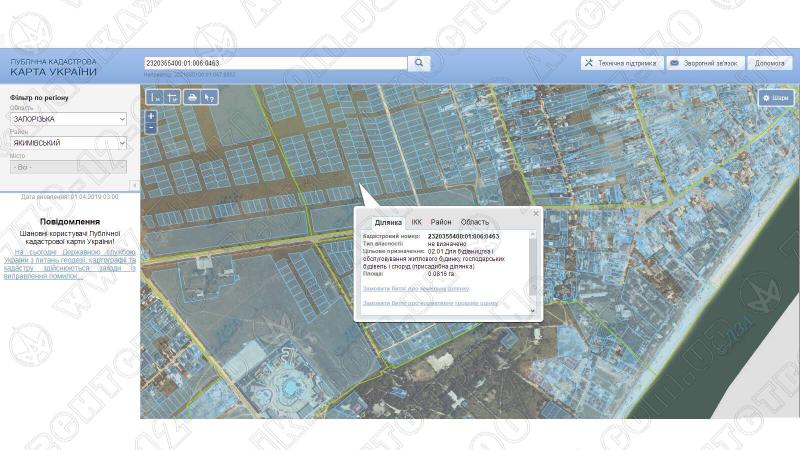
Task: Click the example cadastral number below search
Action: tap(205, 74)
